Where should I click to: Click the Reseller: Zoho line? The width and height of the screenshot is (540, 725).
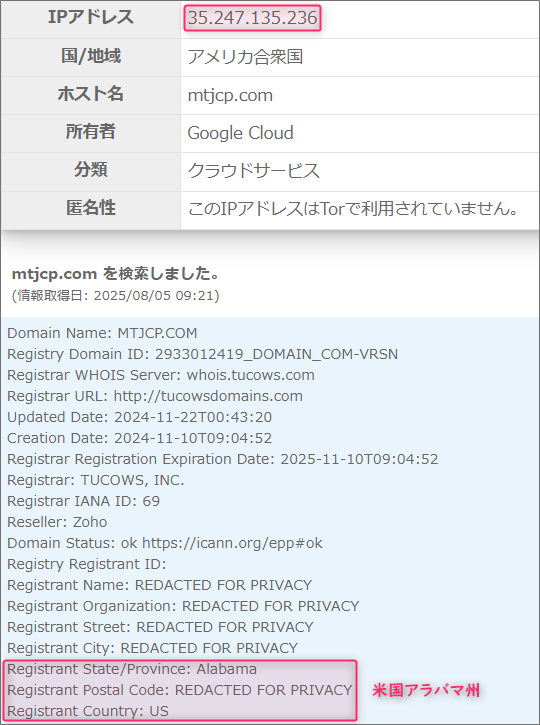pyautogui.click(x=57, y=522)
